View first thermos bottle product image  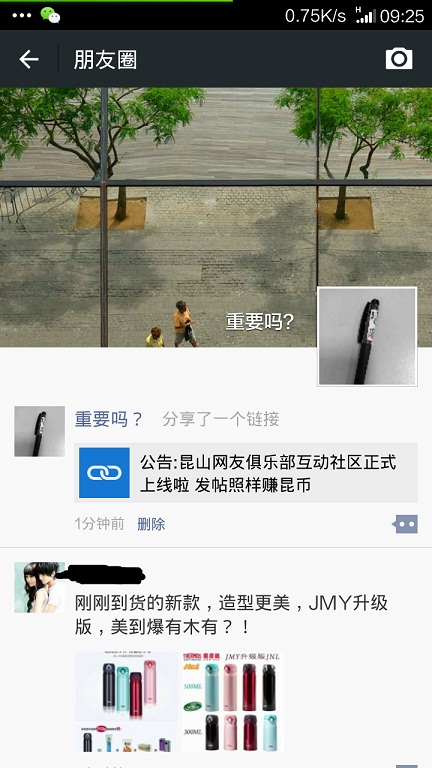click(x=126, y=701)
